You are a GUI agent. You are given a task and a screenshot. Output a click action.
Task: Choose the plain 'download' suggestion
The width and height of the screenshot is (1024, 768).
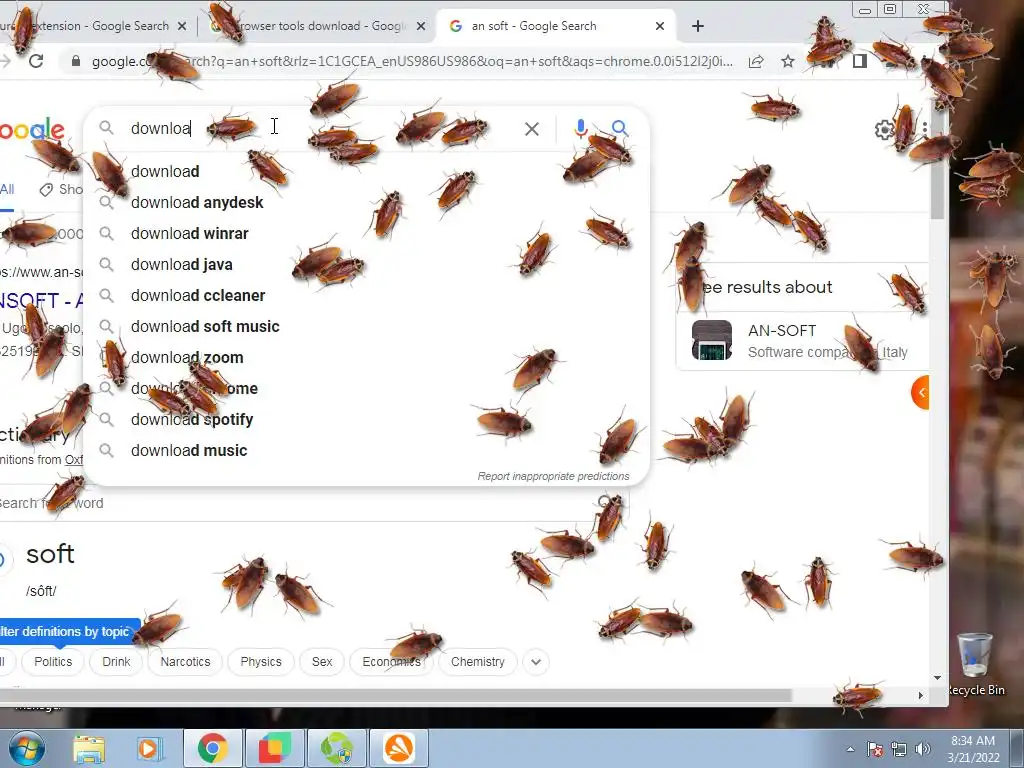366,171
